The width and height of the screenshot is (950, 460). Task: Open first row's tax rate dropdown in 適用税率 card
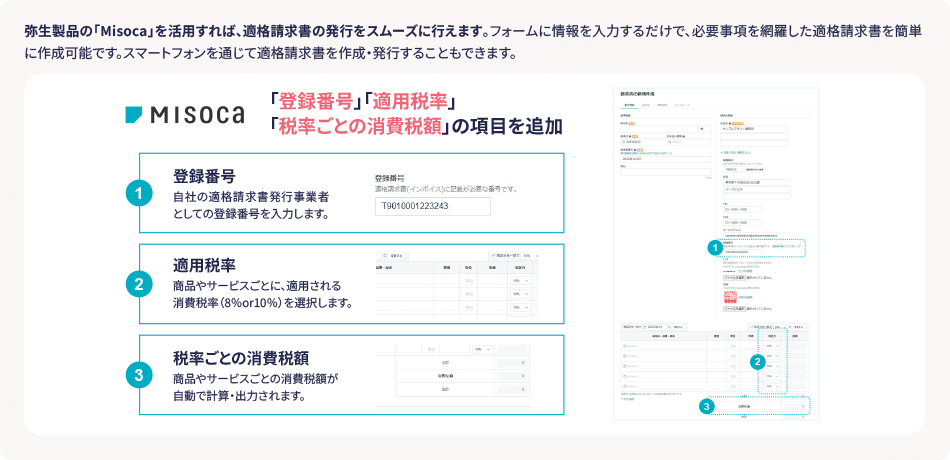[x=520, y=281]
